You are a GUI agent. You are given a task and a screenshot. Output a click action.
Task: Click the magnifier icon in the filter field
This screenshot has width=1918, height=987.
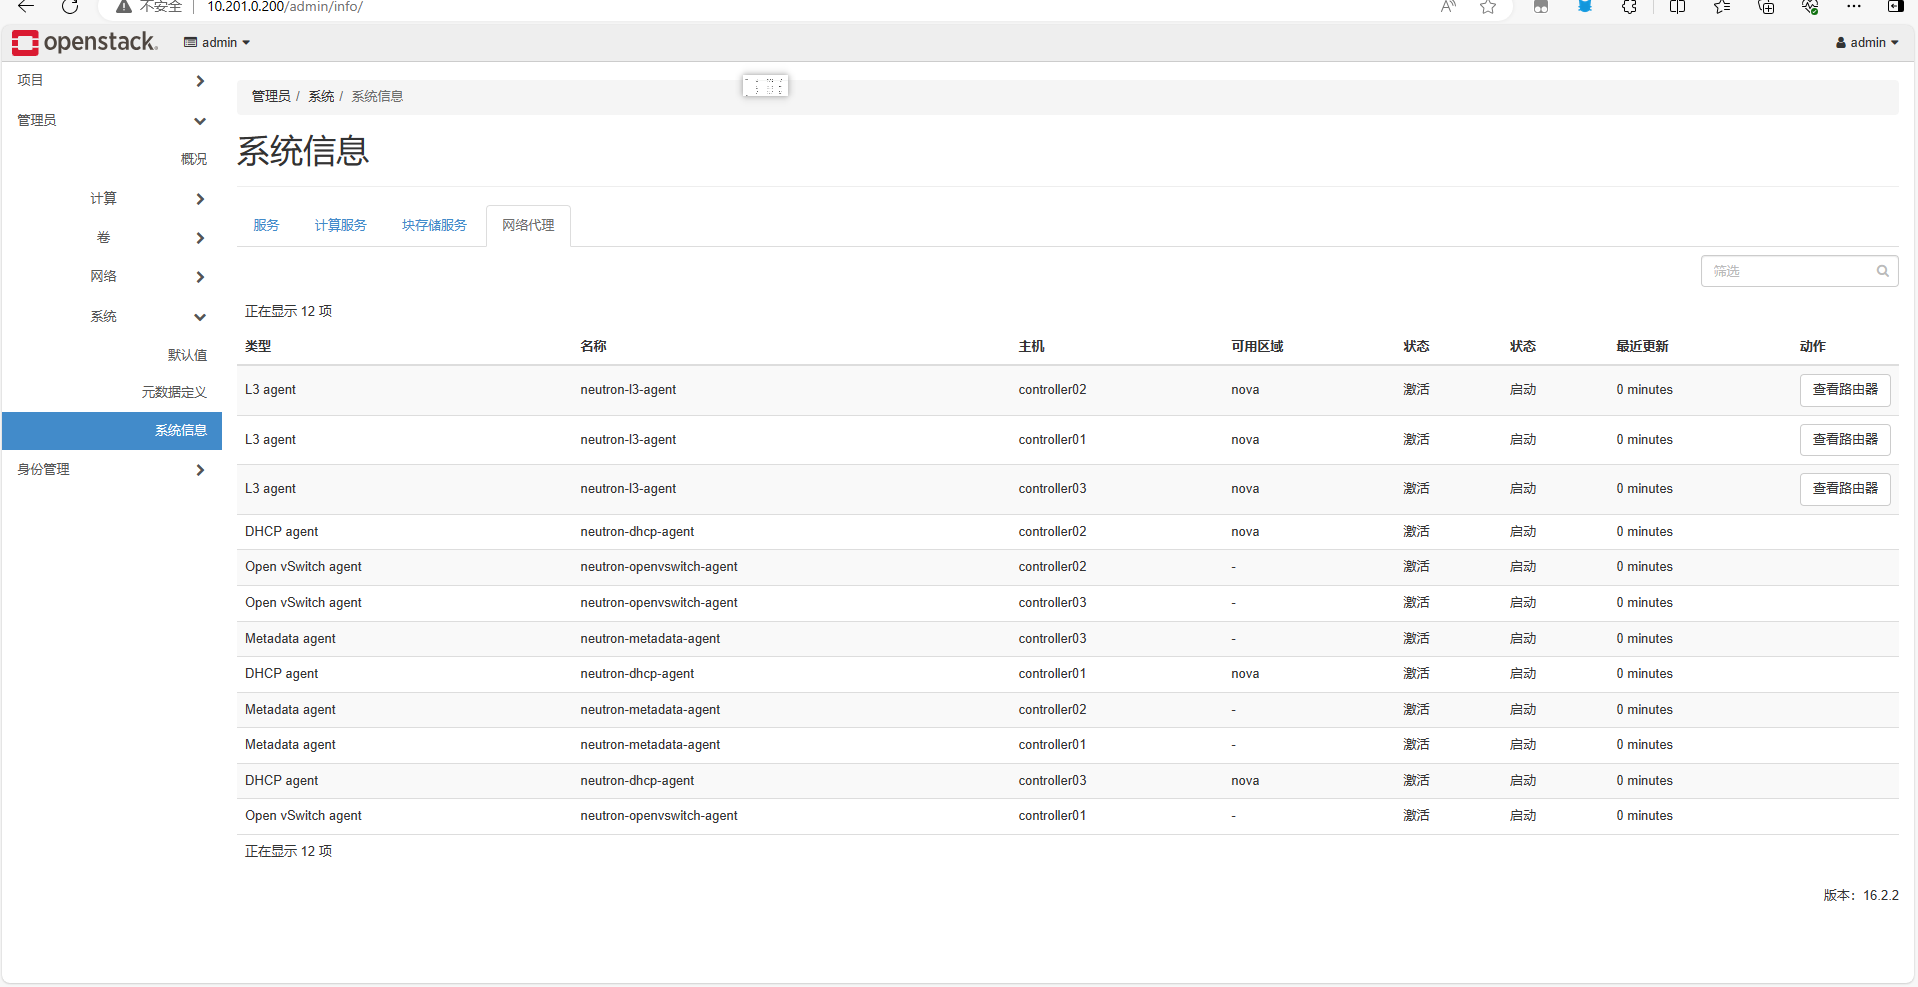coord(1882,271)
